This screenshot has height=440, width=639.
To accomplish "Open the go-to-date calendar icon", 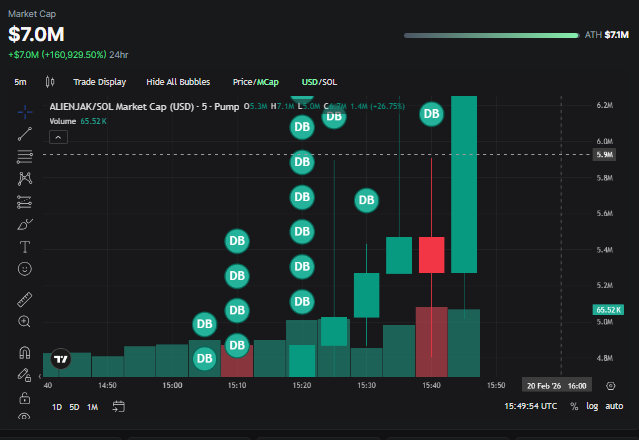I will point(119,407).
